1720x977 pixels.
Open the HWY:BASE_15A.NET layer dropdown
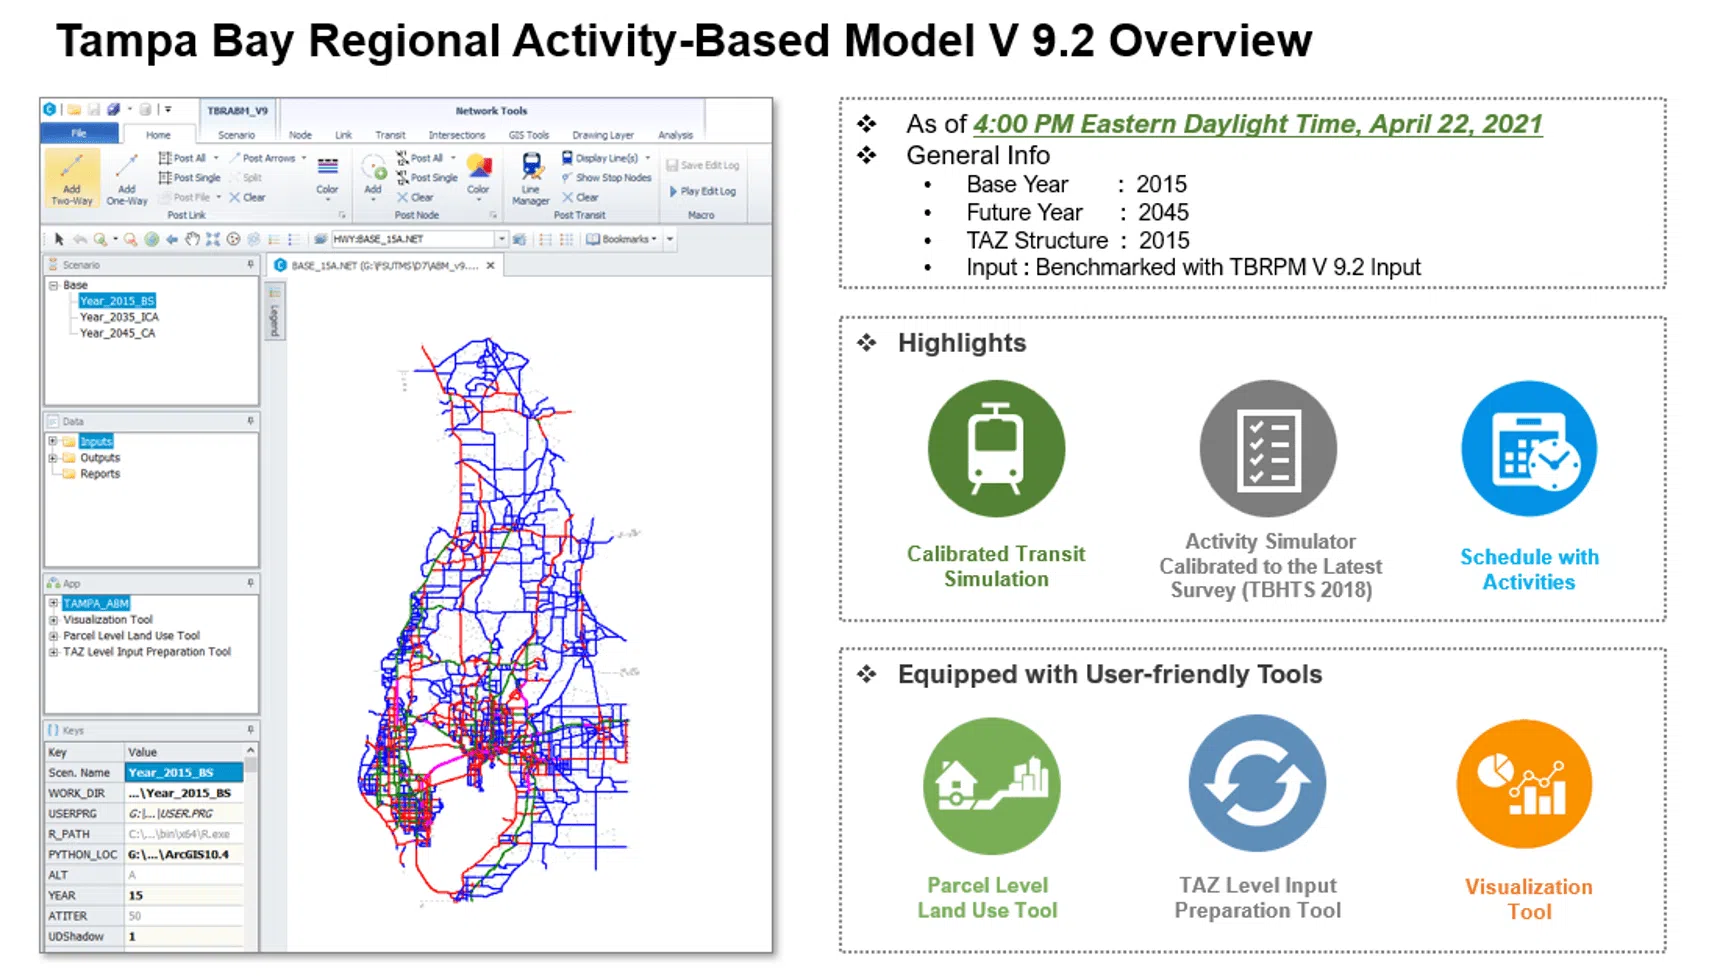(x=501, y=240)
